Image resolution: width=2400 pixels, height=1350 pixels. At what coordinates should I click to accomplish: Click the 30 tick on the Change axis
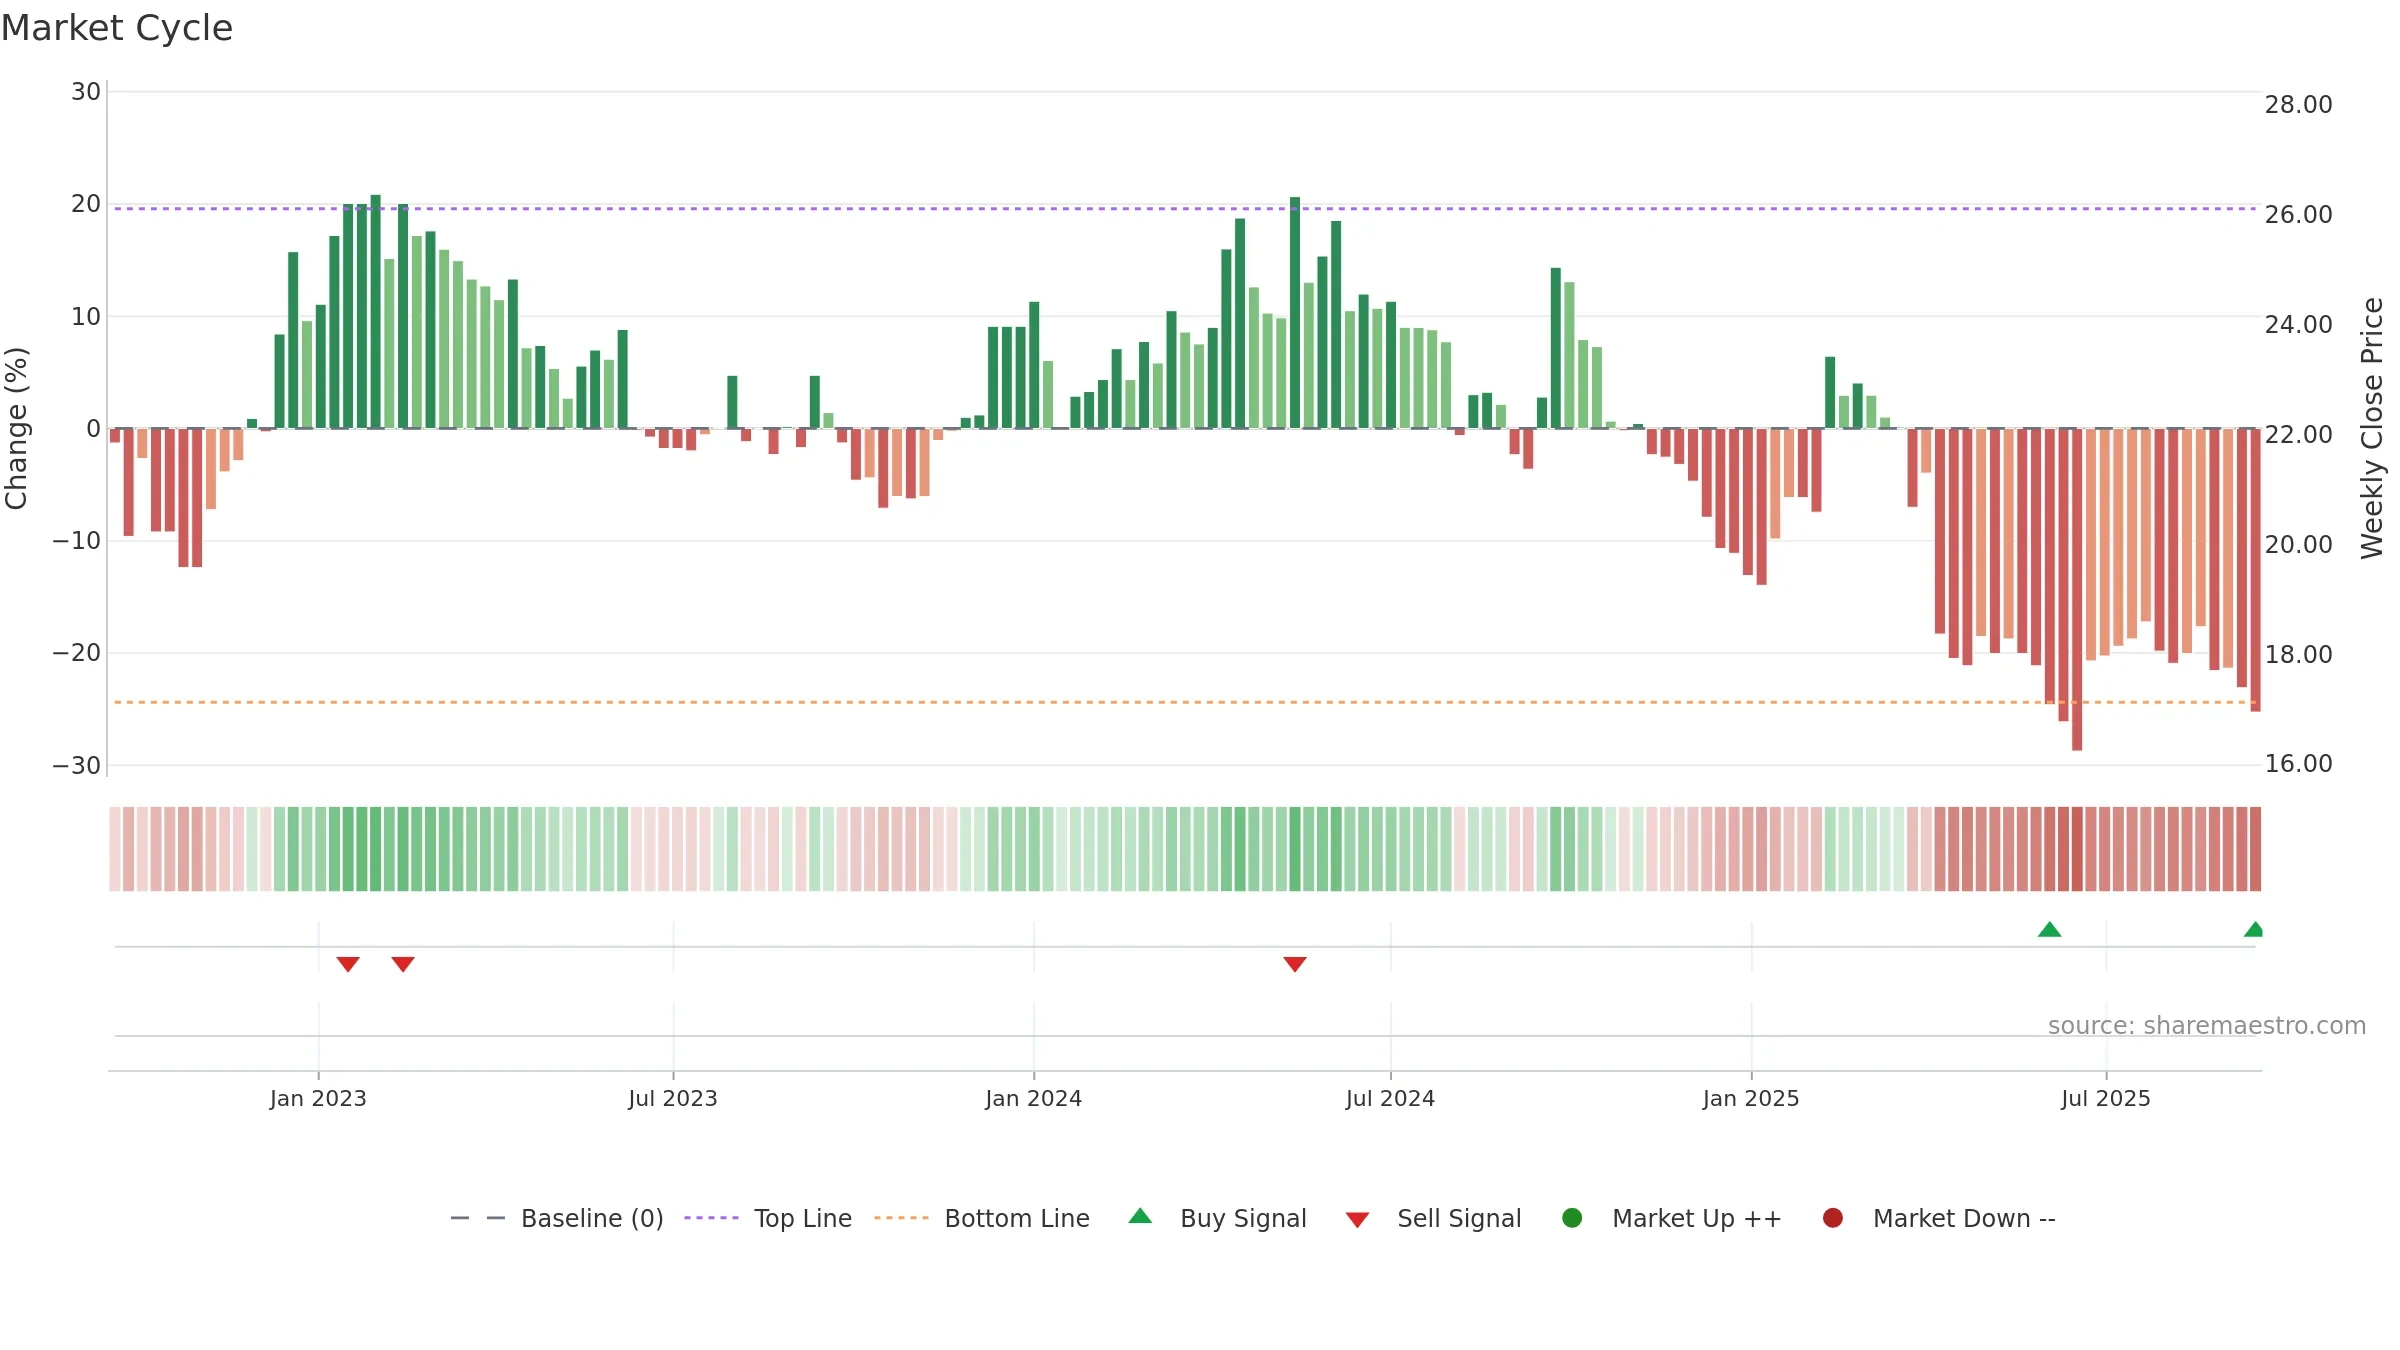(x=86, y=92)
